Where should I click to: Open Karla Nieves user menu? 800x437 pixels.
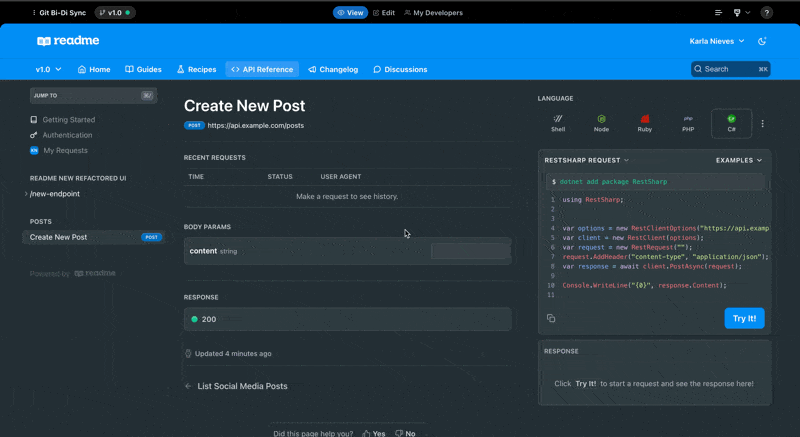pyautogui.click(x=716, y=41)
